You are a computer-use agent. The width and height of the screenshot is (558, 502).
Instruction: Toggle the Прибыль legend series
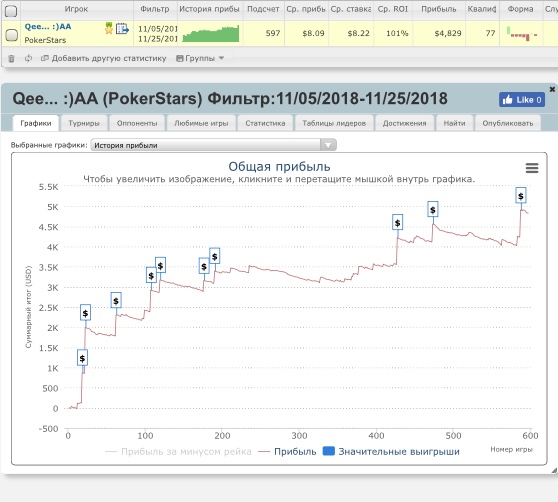click(288, 452)
